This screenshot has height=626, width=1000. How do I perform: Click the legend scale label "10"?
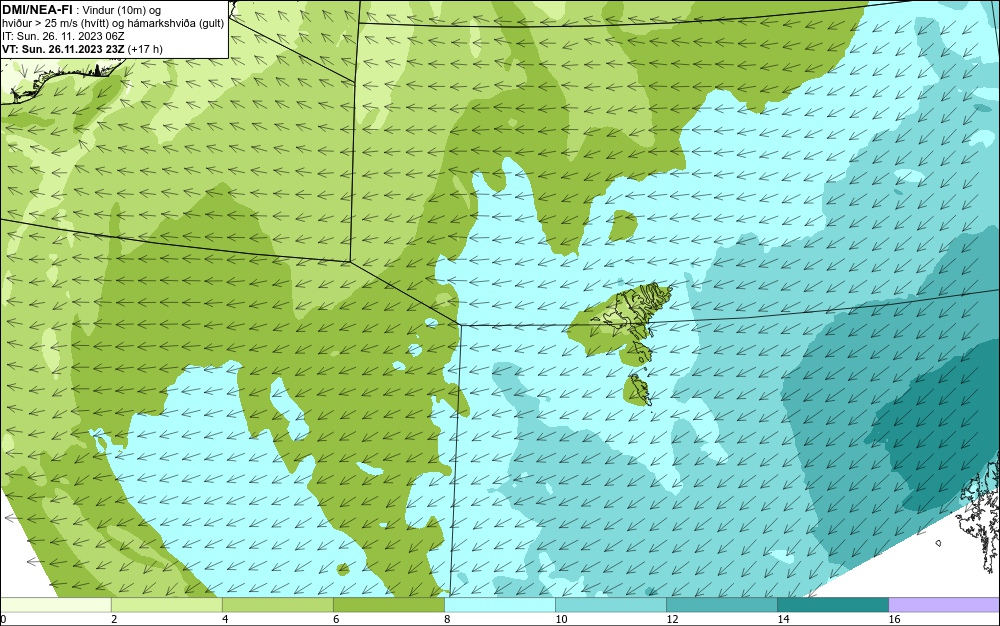(x=561, y=619)
